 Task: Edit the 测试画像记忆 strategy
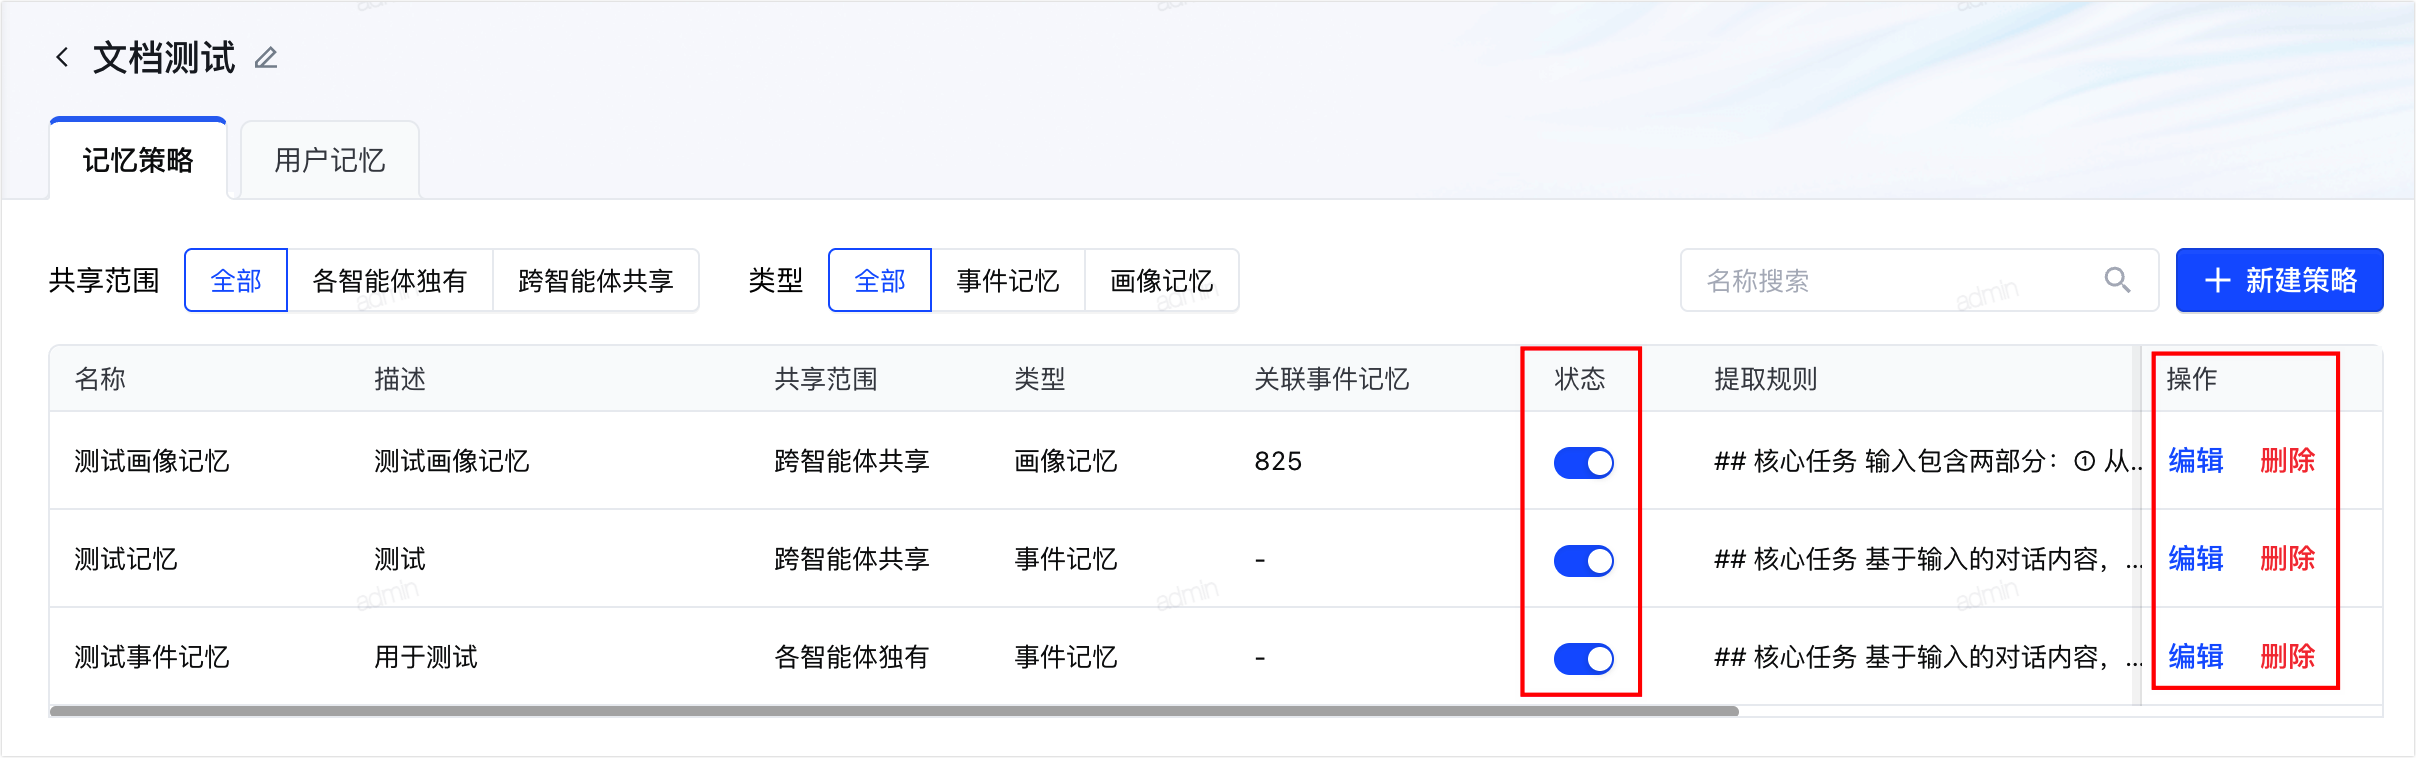(2196, 461)
